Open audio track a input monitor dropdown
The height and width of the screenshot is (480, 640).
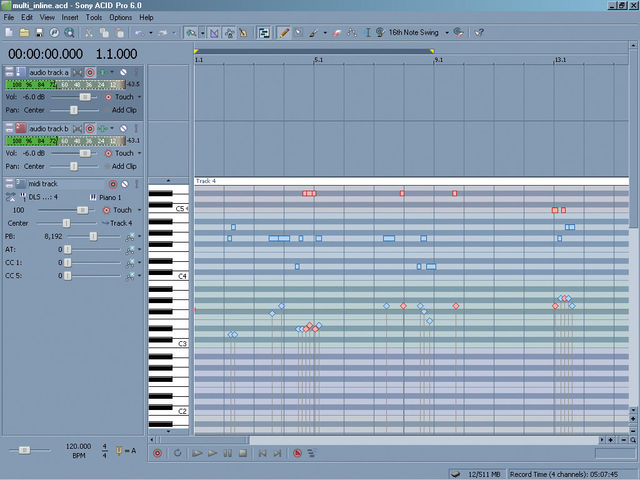point(112,72)
